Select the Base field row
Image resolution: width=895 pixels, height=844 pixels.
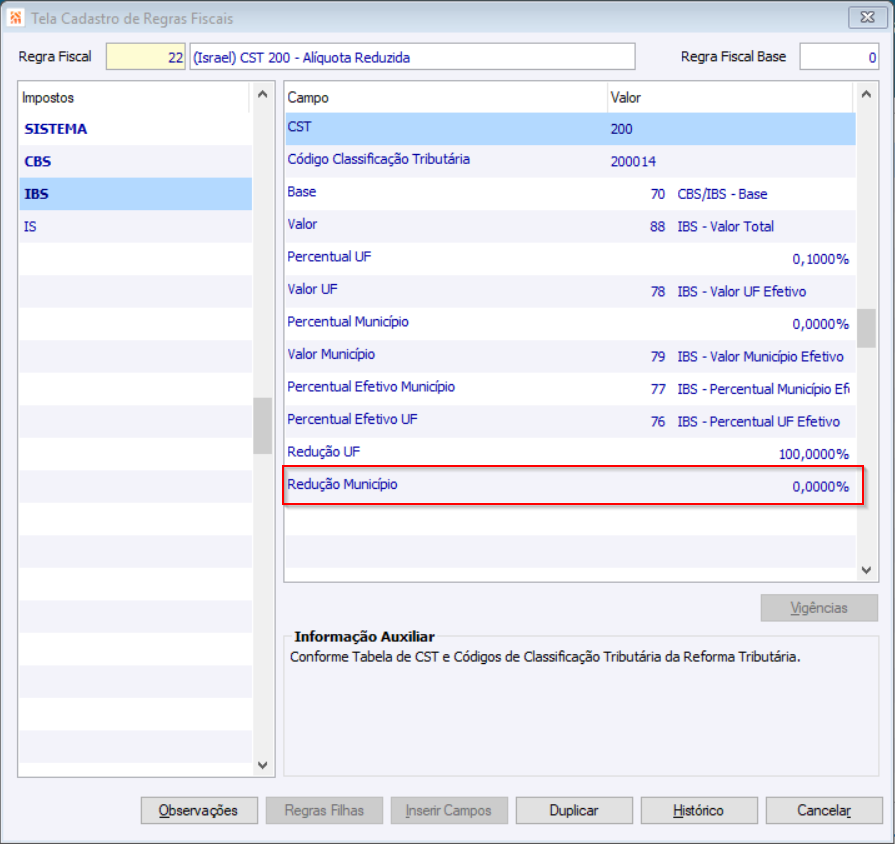coord(570,194)
